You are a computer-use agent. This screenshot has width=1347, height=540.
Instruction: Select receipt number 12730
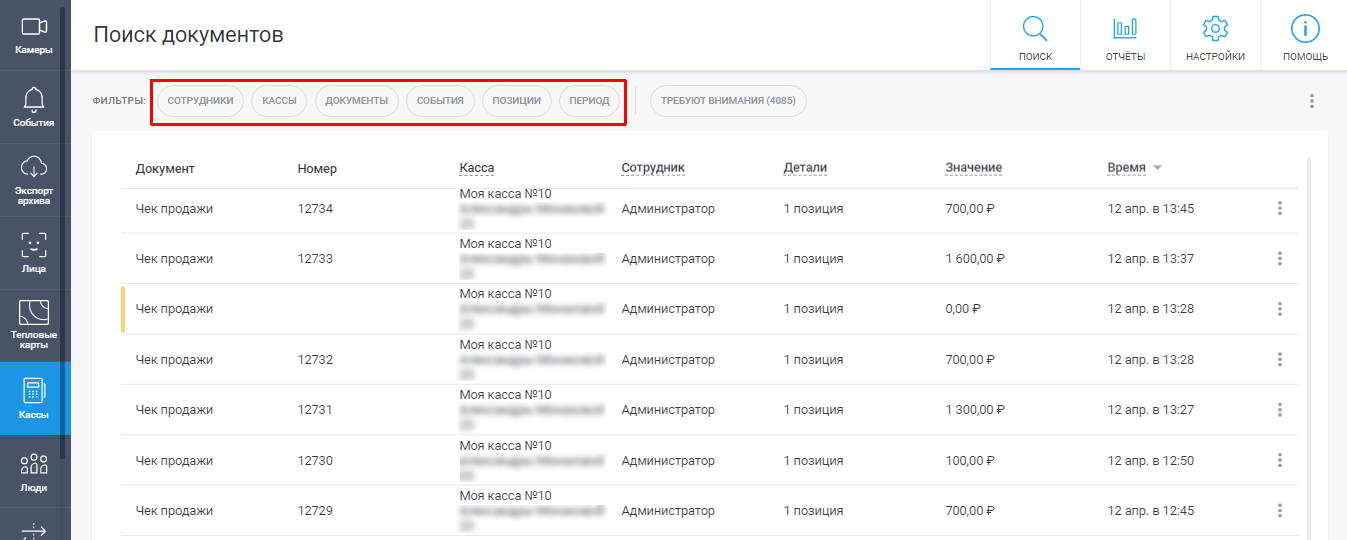pos(315,461)
